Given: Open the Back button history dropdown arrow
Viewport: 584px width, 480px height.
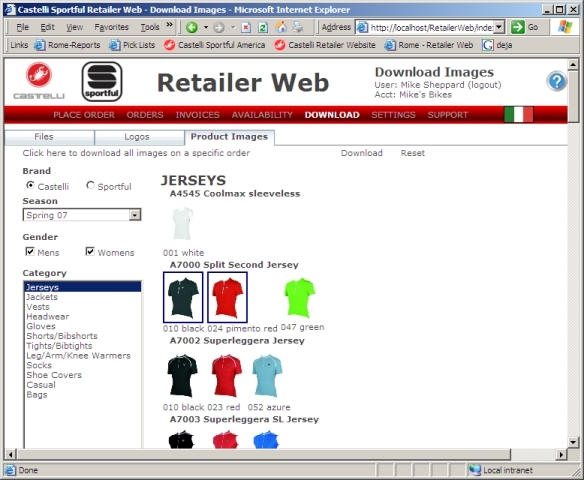Looking at the screenshot, I should (x=206, y=27).
